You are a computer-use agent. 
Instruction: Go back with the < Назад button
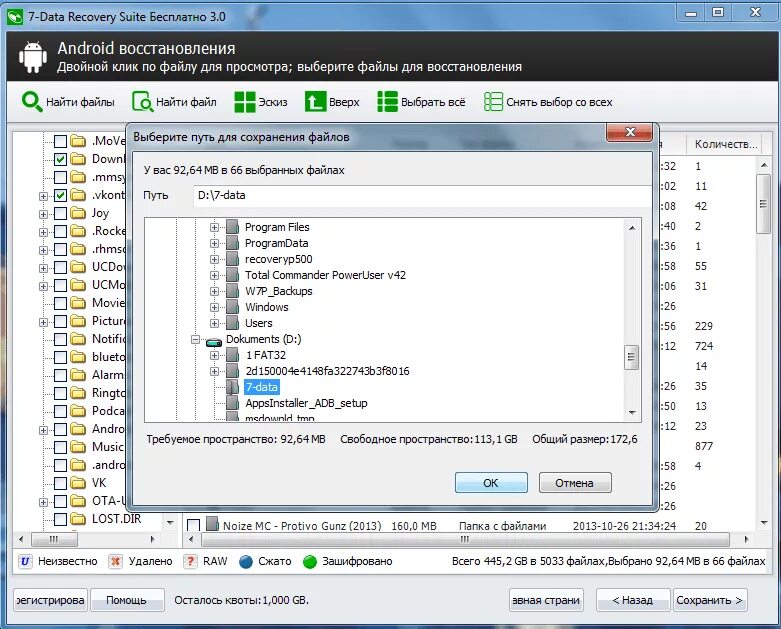tap(633, 600)
